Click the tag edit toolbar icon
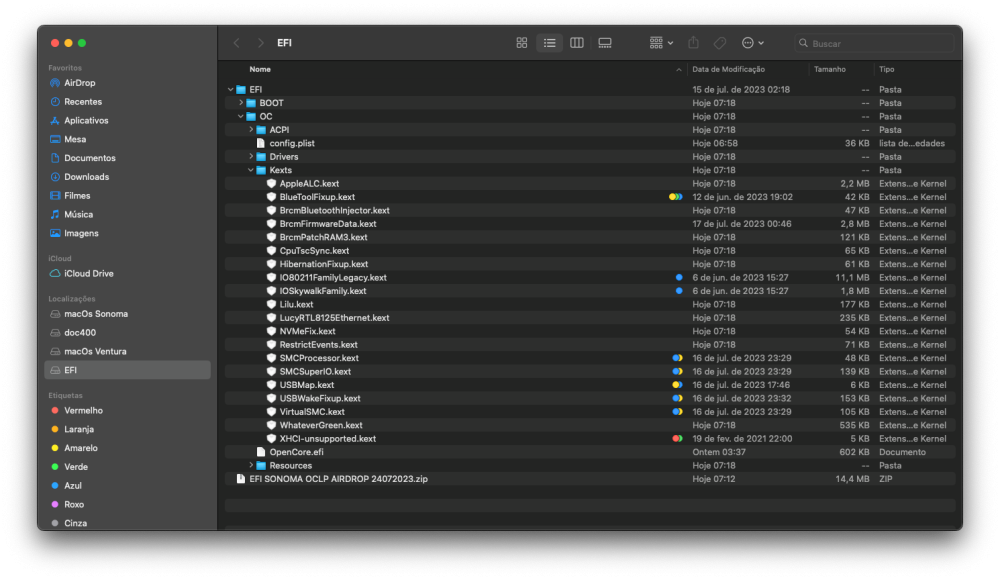Image resolution: width=1000 pixels, height=580 pixels. (x=720, y=43)
